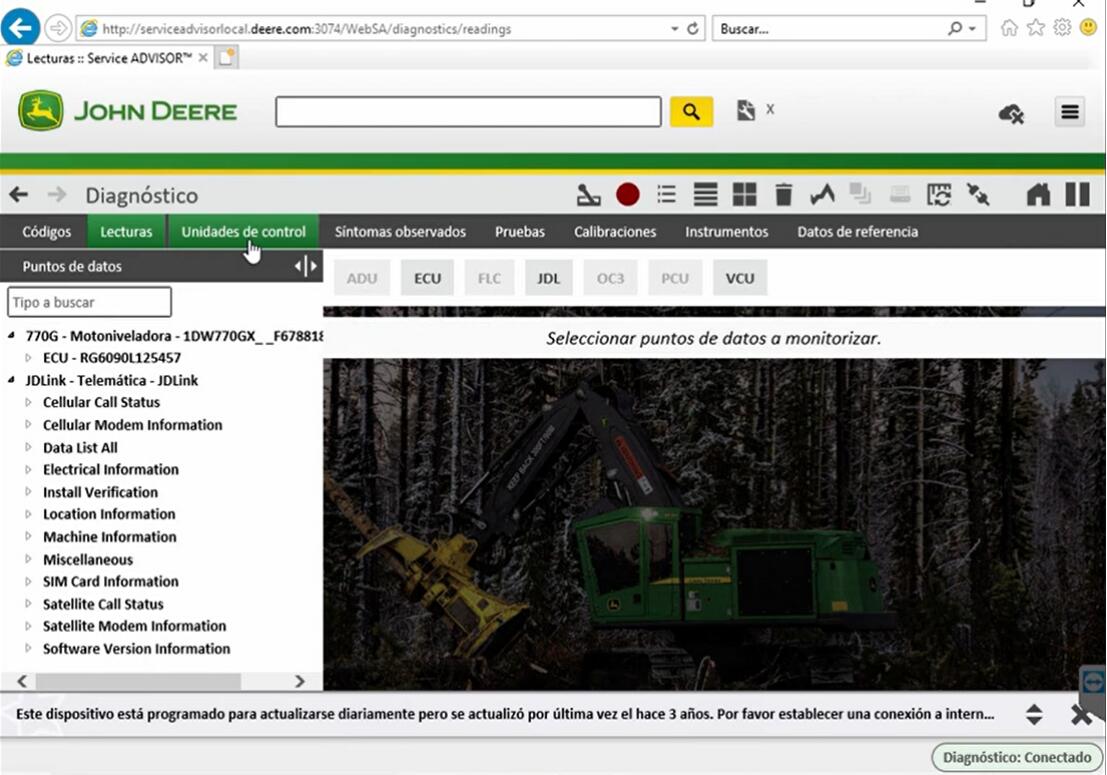This screenshot has width=1107, height=775.
Task: Switch to bulleted list view
Action: (x=666, y=194)
